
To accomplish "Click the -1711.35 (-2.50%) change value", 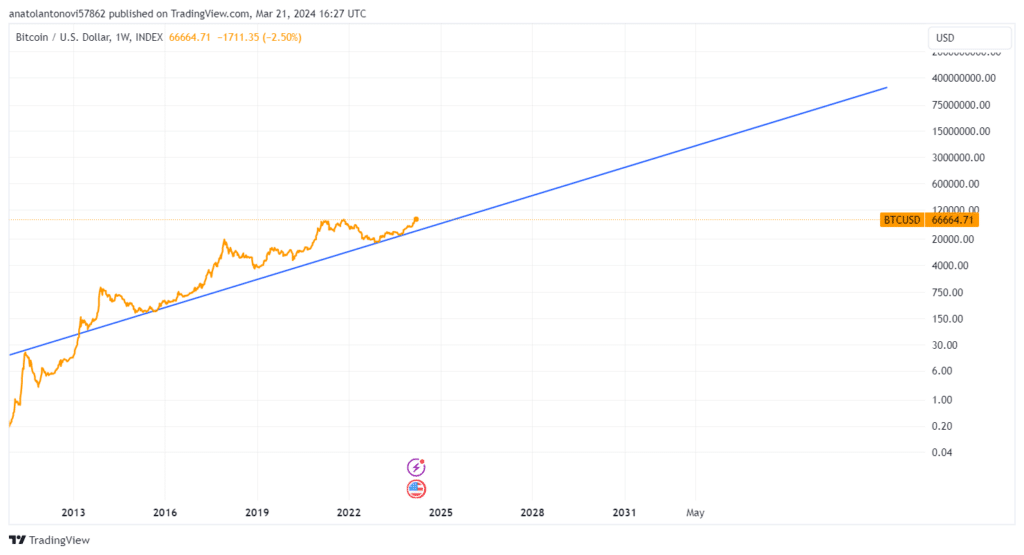I will point(259,37).
